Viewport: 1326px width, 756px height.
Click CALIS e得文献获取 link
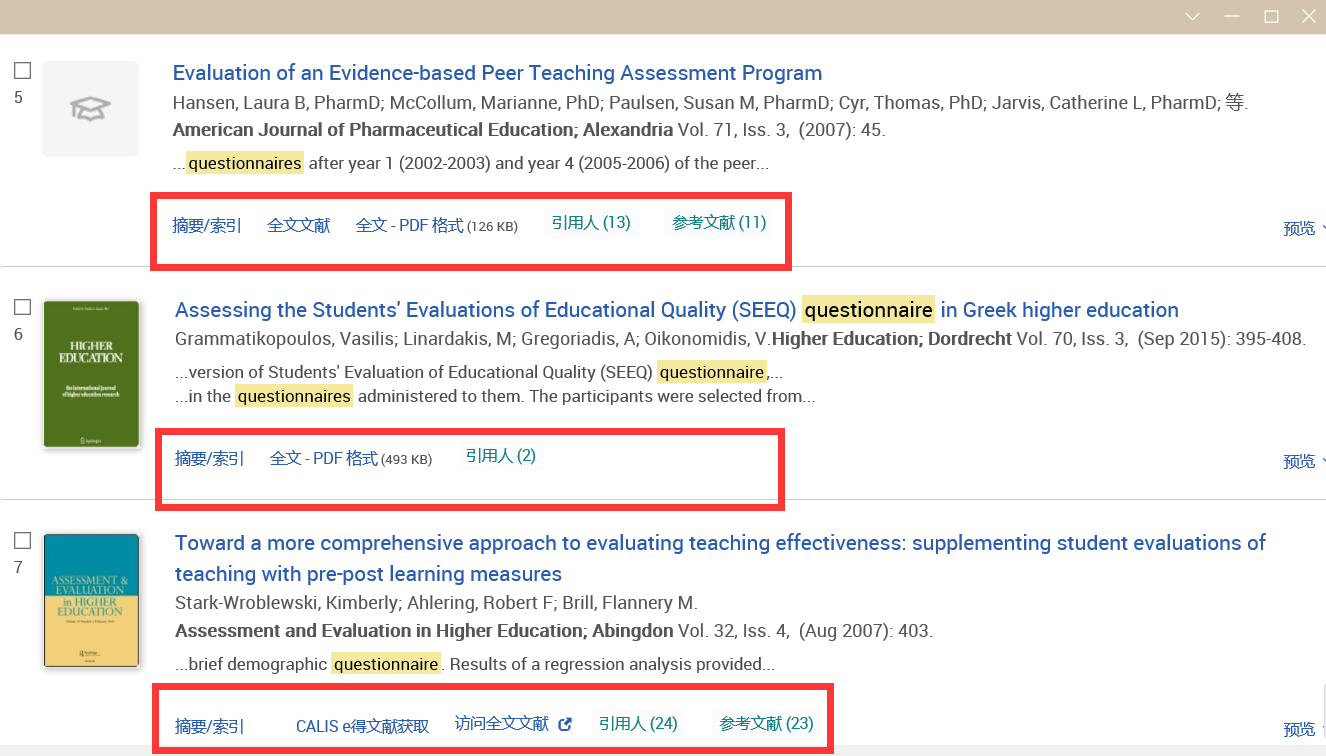(x=362, y=726)
